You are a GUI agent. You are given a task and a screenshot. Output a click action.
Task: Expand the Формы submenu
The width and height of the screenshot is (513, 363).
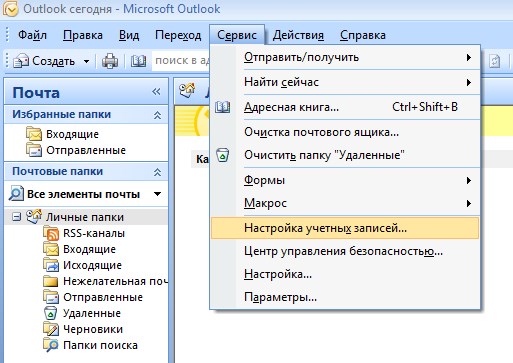tap(469, 180)
